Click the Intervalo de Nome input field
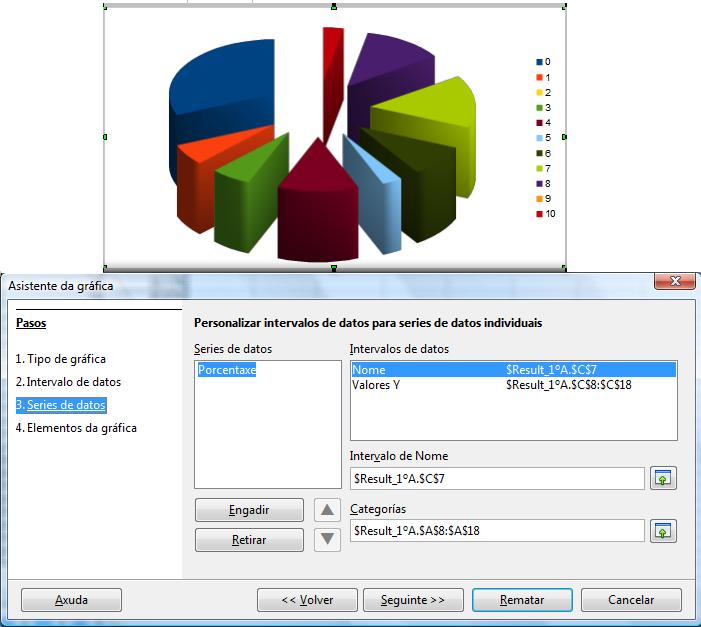This screenshot has height=627, width=701. [497, 479]
